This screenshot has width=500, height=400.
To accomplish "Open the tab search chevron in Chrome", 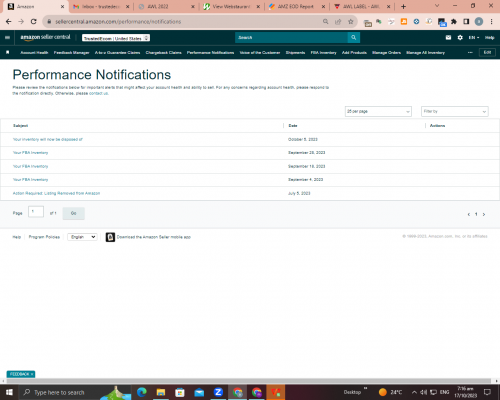I will pos(437,6).
